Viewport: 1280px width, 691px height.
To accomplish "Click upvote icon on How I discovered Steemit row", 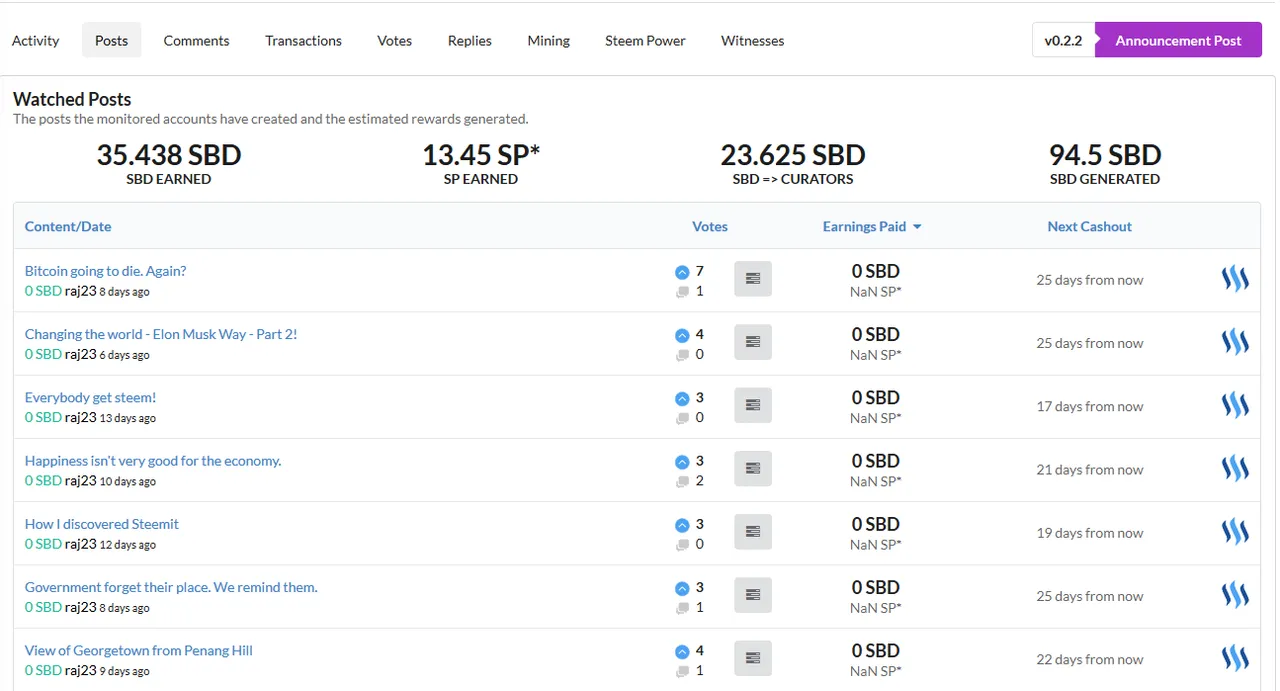I will (682, 524).
